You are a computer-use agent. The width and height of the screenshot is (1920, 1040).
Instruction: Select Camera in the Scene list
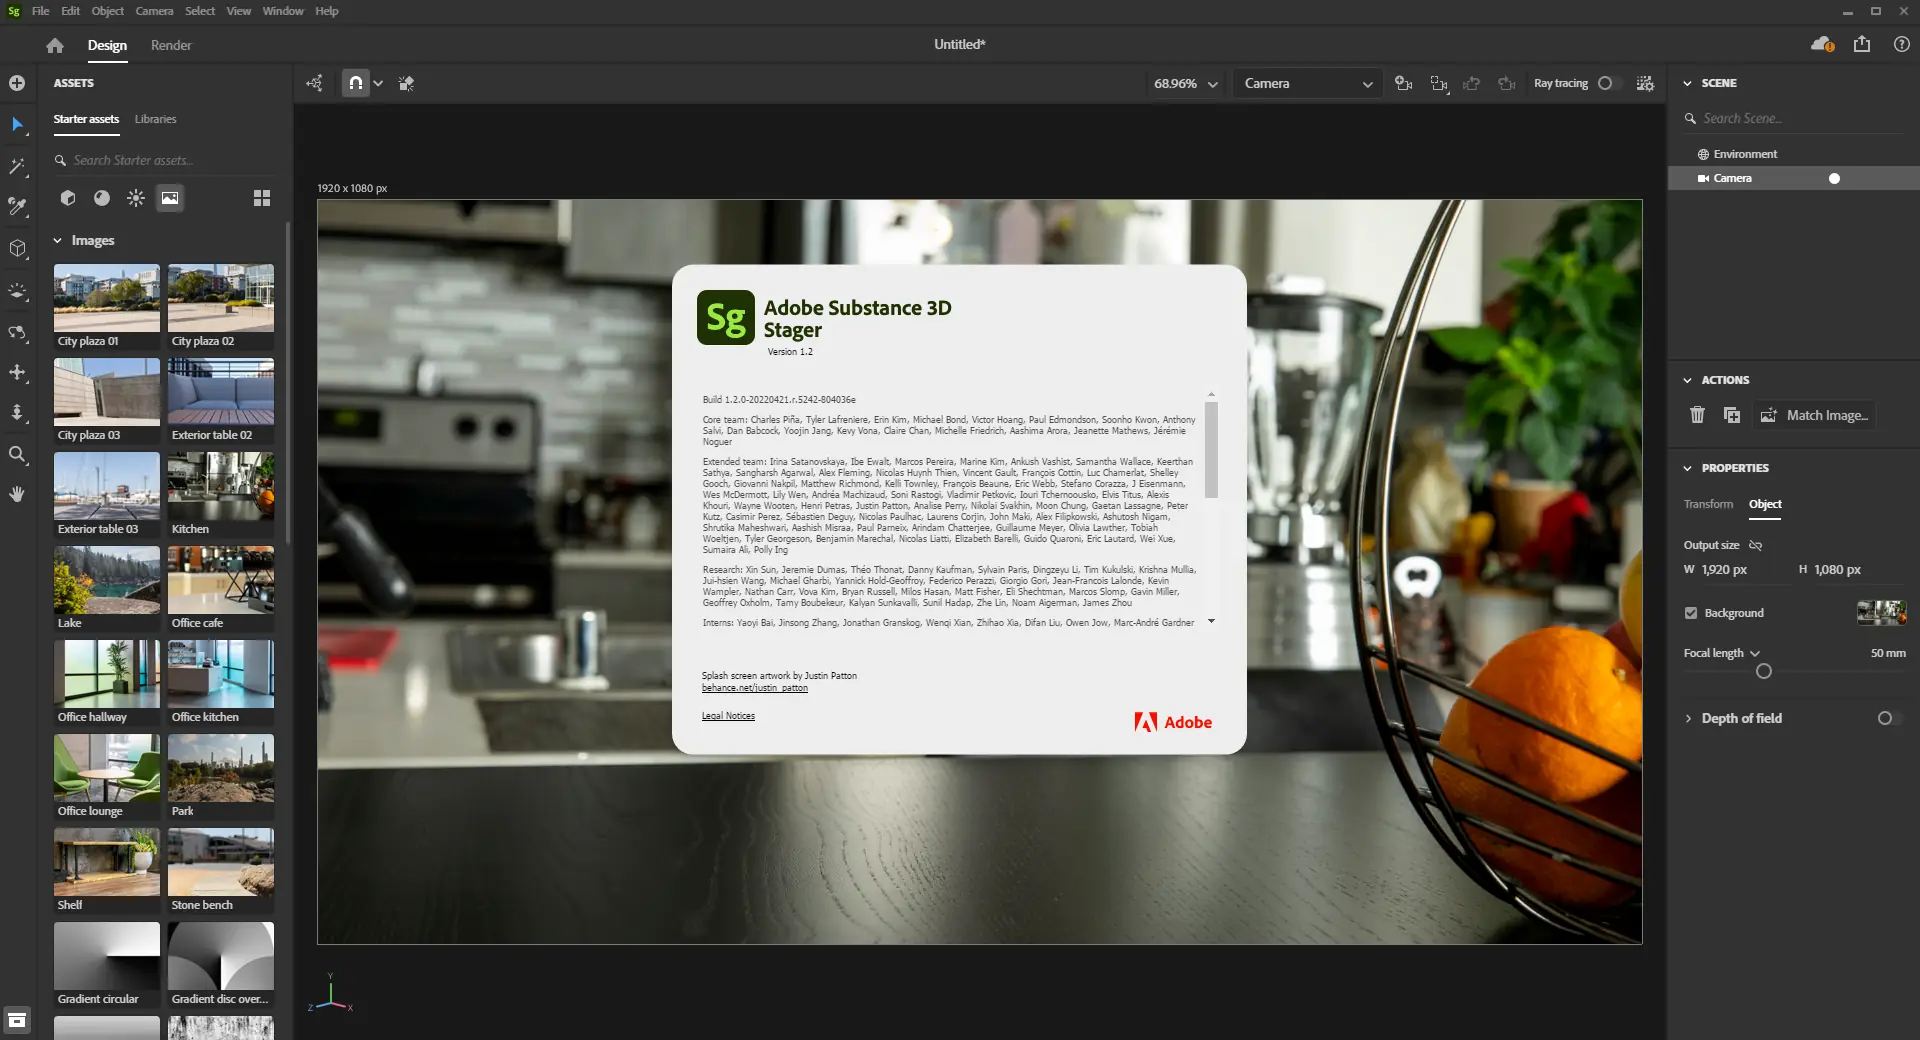click(x=1793, y=178)
